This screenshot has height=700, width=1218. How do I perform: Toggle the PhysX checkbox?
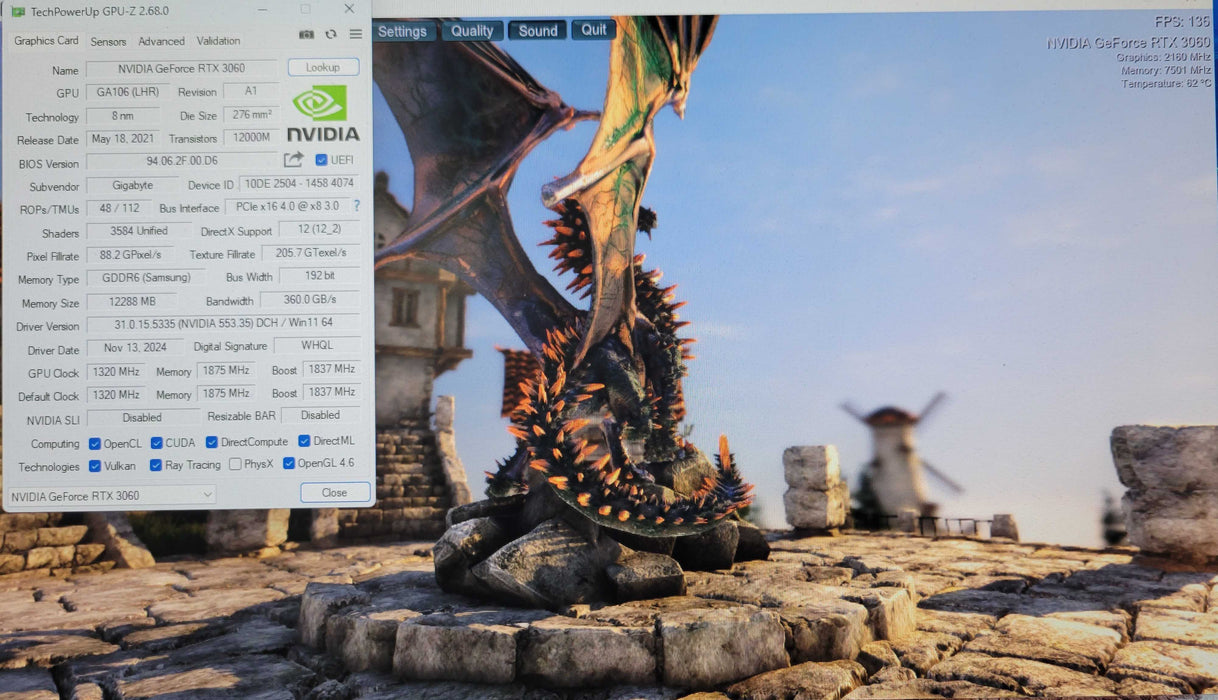click(235, 464)
